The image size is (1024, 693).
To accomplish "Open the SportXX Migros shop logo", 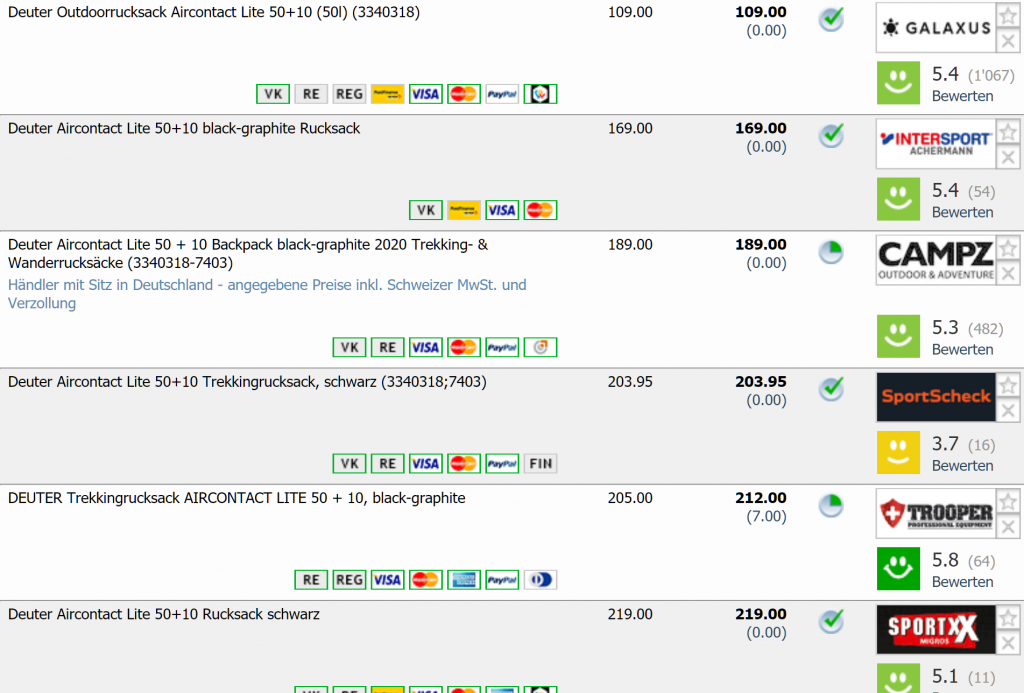I will [935, 629].
